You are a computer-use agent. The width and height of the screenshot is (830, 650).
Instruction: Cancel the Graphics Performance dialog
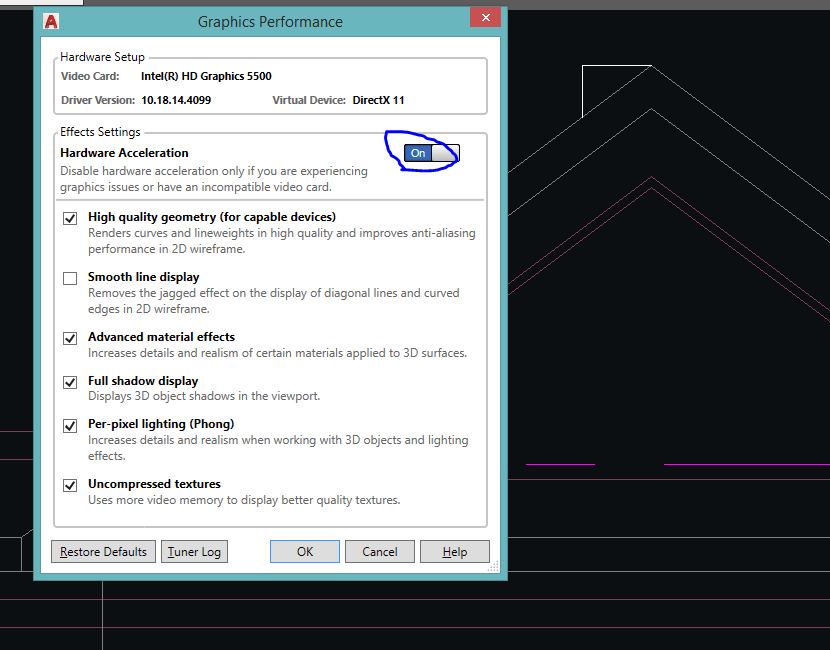379,551
